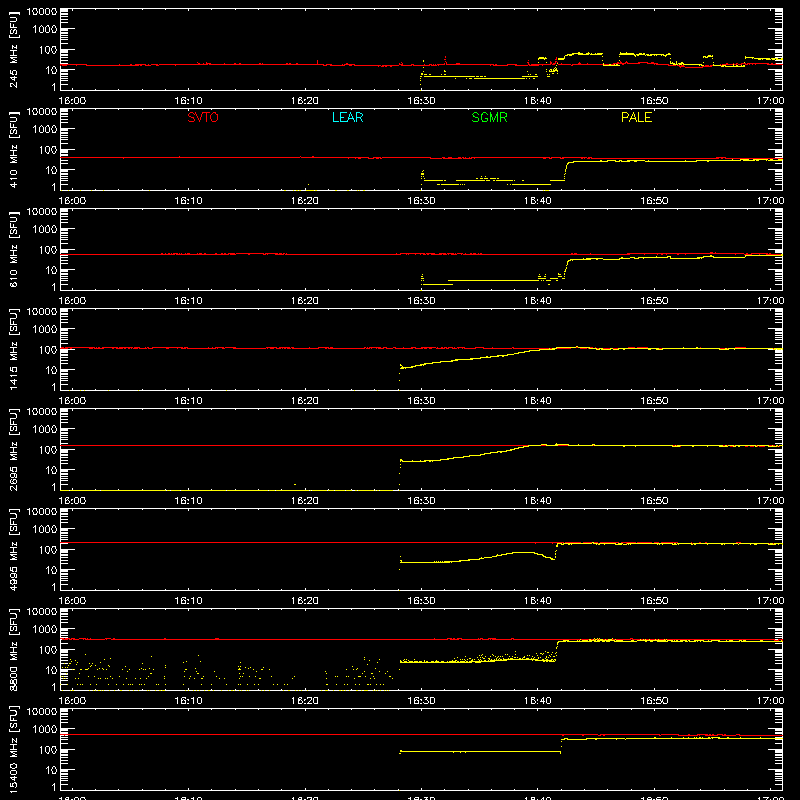Click the red SVTO station label
This screenshot has width=800, height=800.
pyautogui.click(x=203, y=117)
